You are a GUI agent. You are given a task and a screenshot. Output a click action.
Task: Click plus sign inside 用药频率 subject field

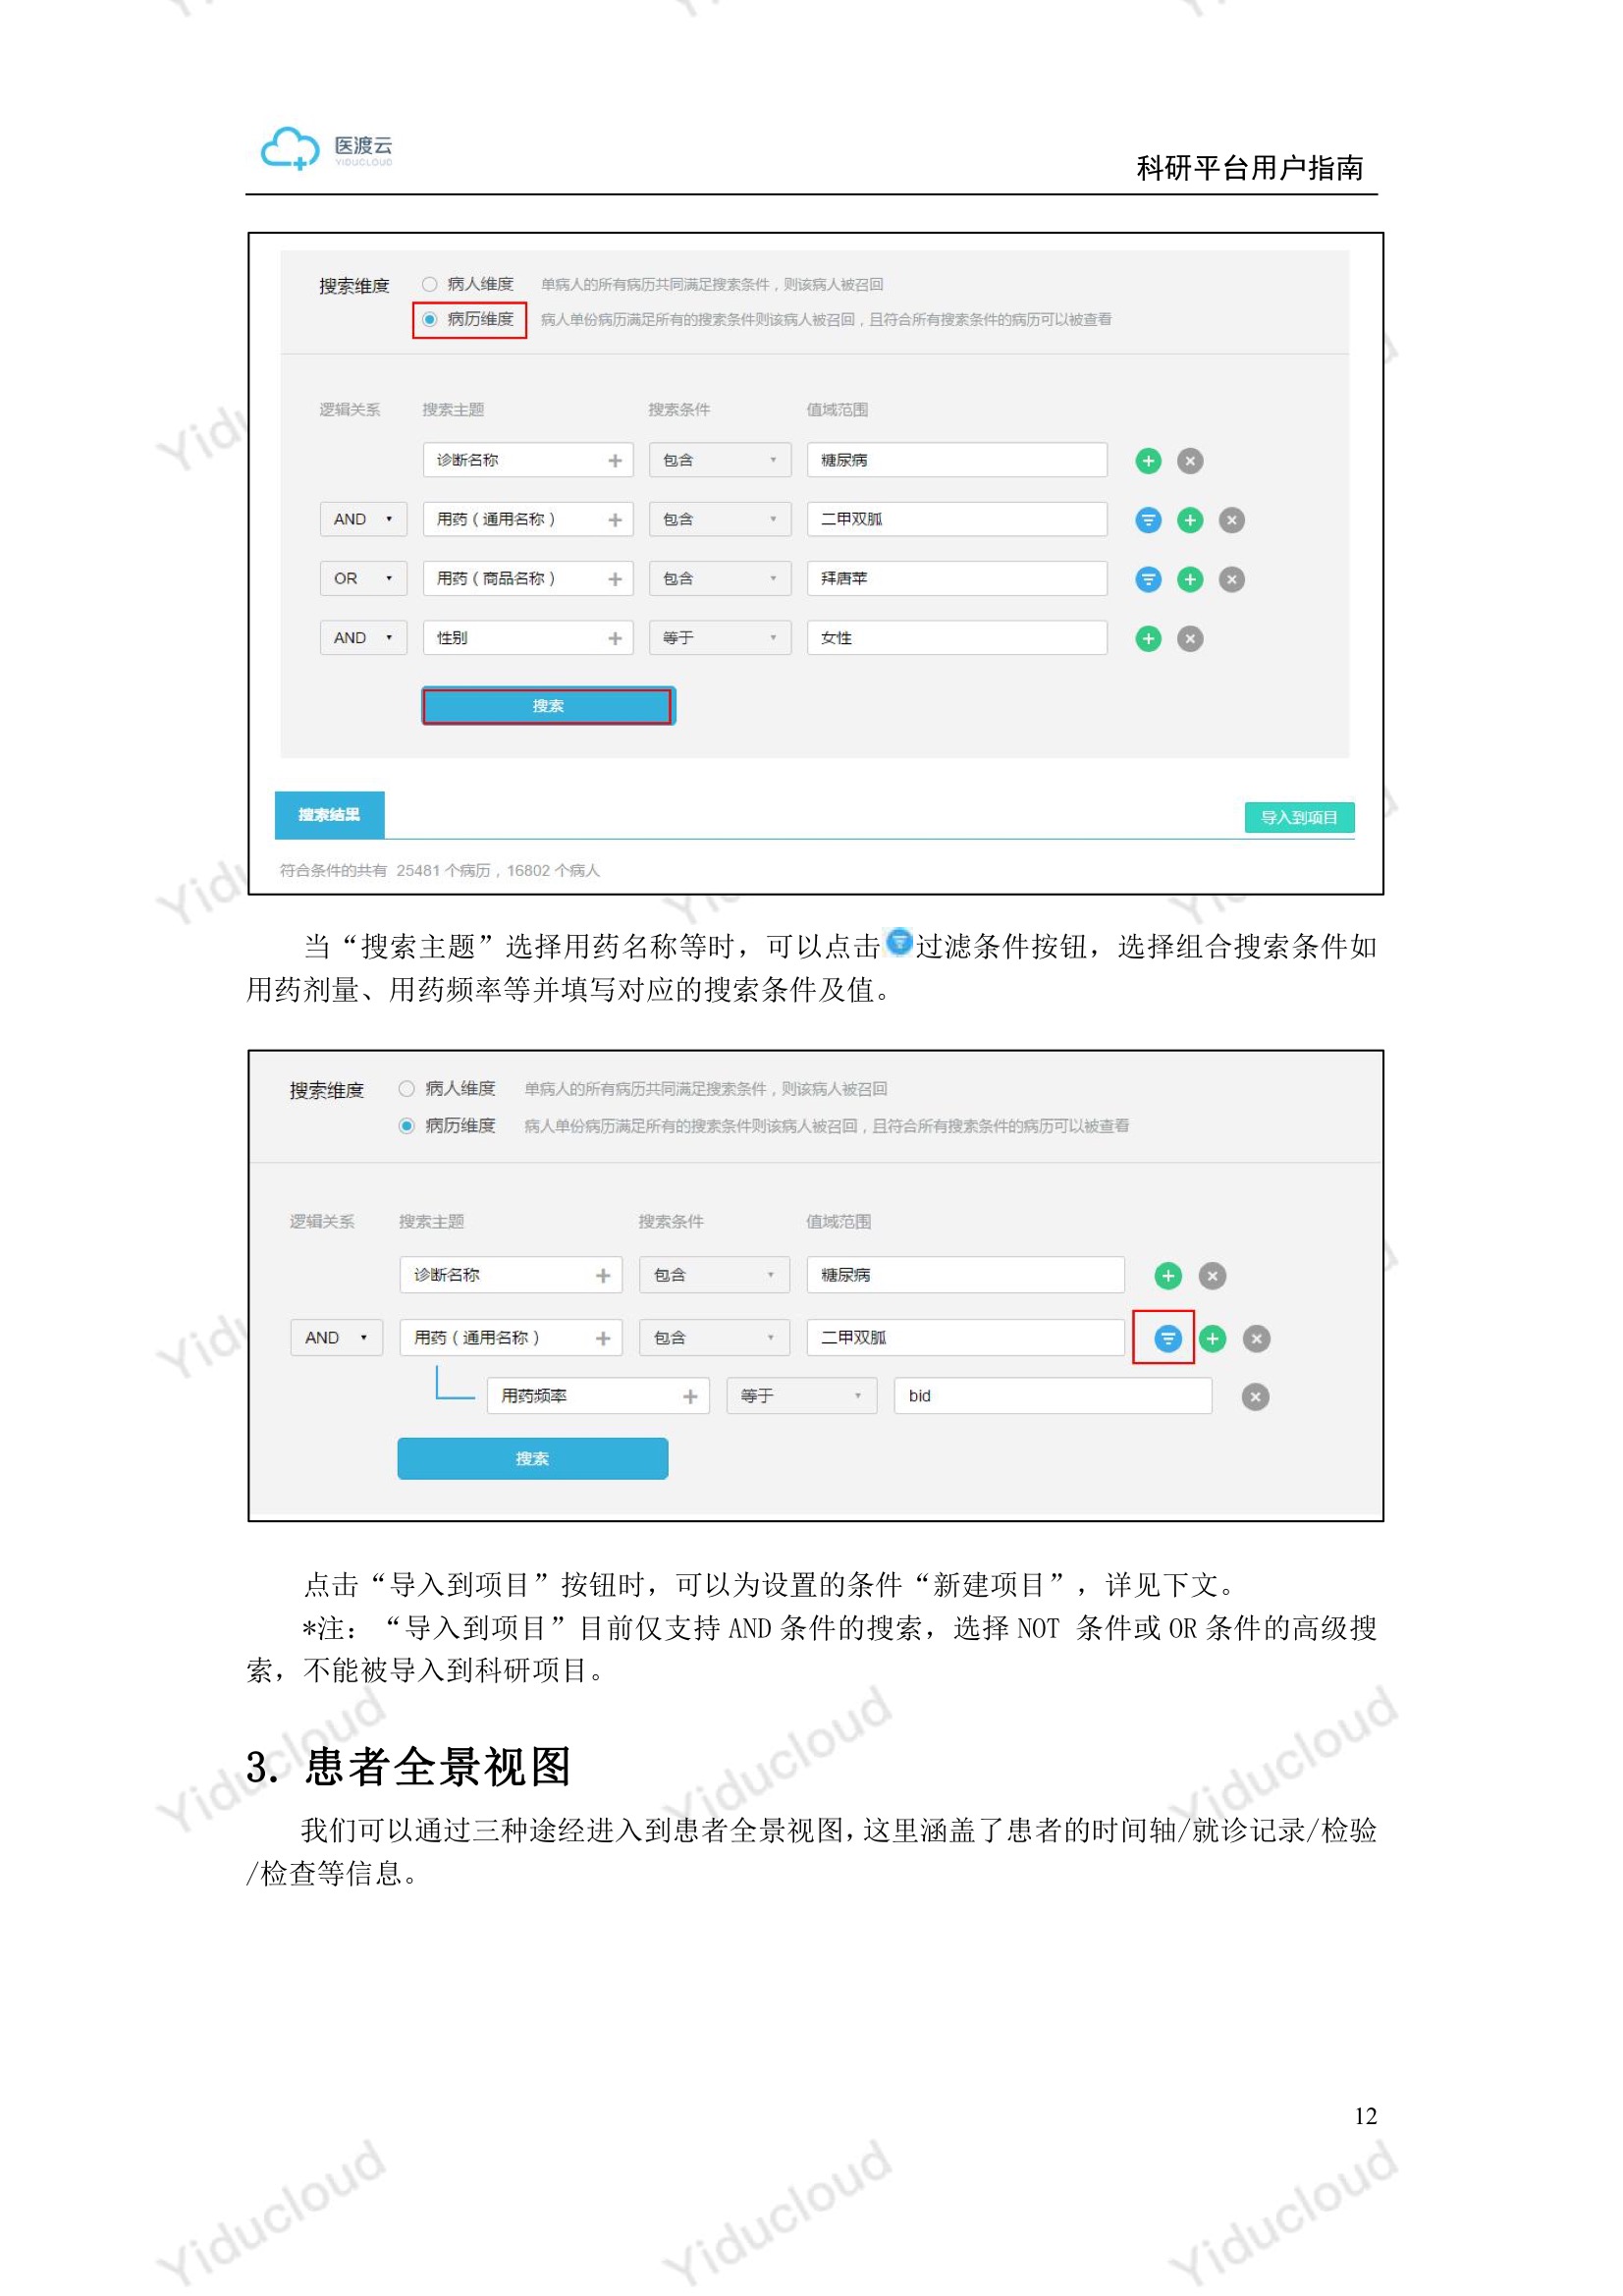[x=690, y=1397]
